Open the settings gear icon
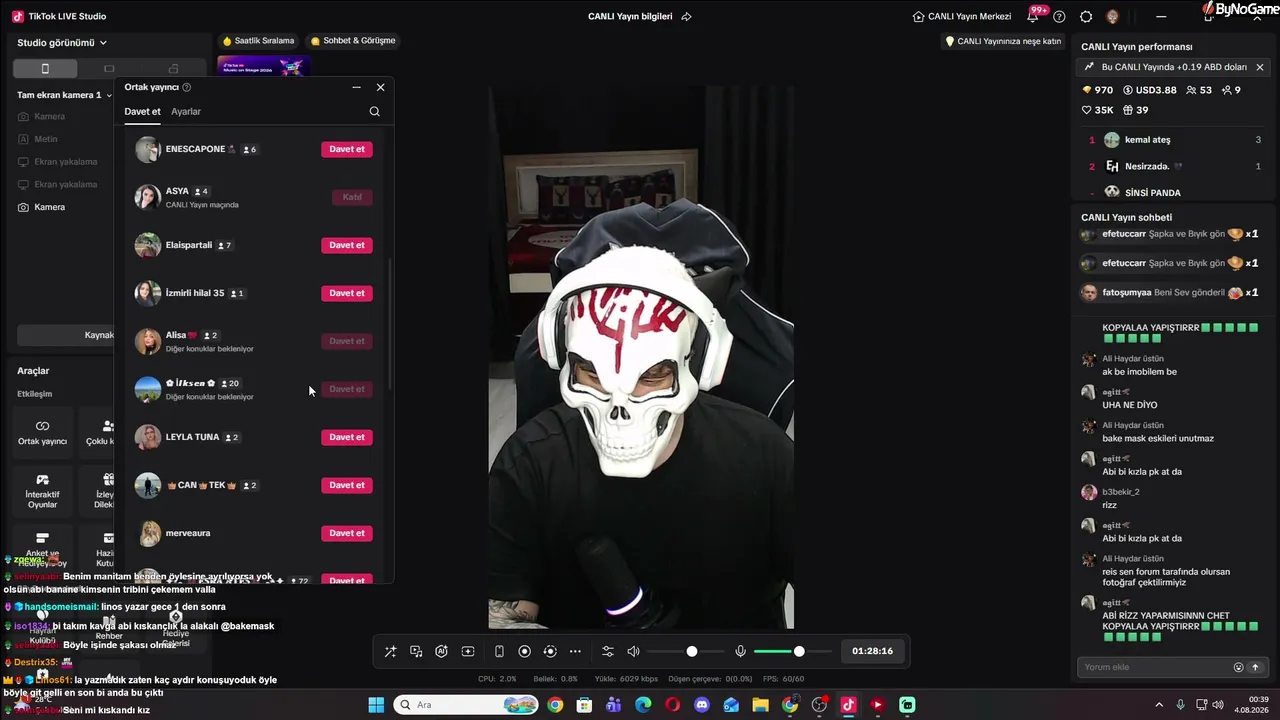Viewport: 1280px width, 720px height. click(x=1086, y=17)
